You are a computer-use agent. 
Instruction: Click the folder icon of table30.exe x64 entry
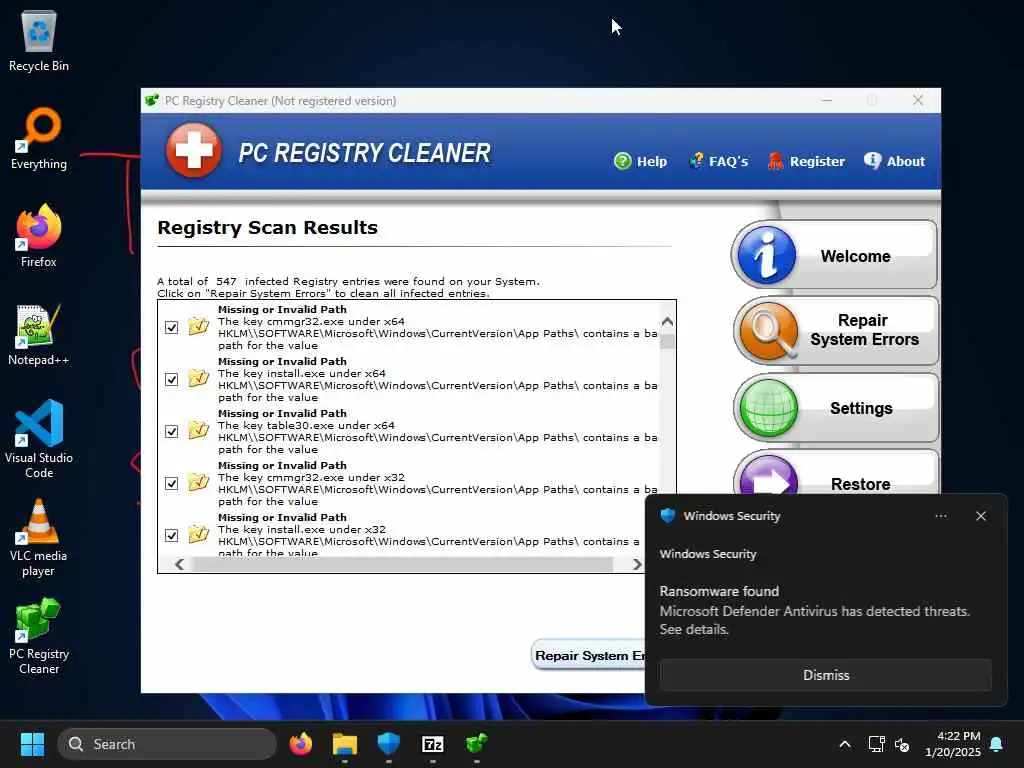tap(199, 430)
